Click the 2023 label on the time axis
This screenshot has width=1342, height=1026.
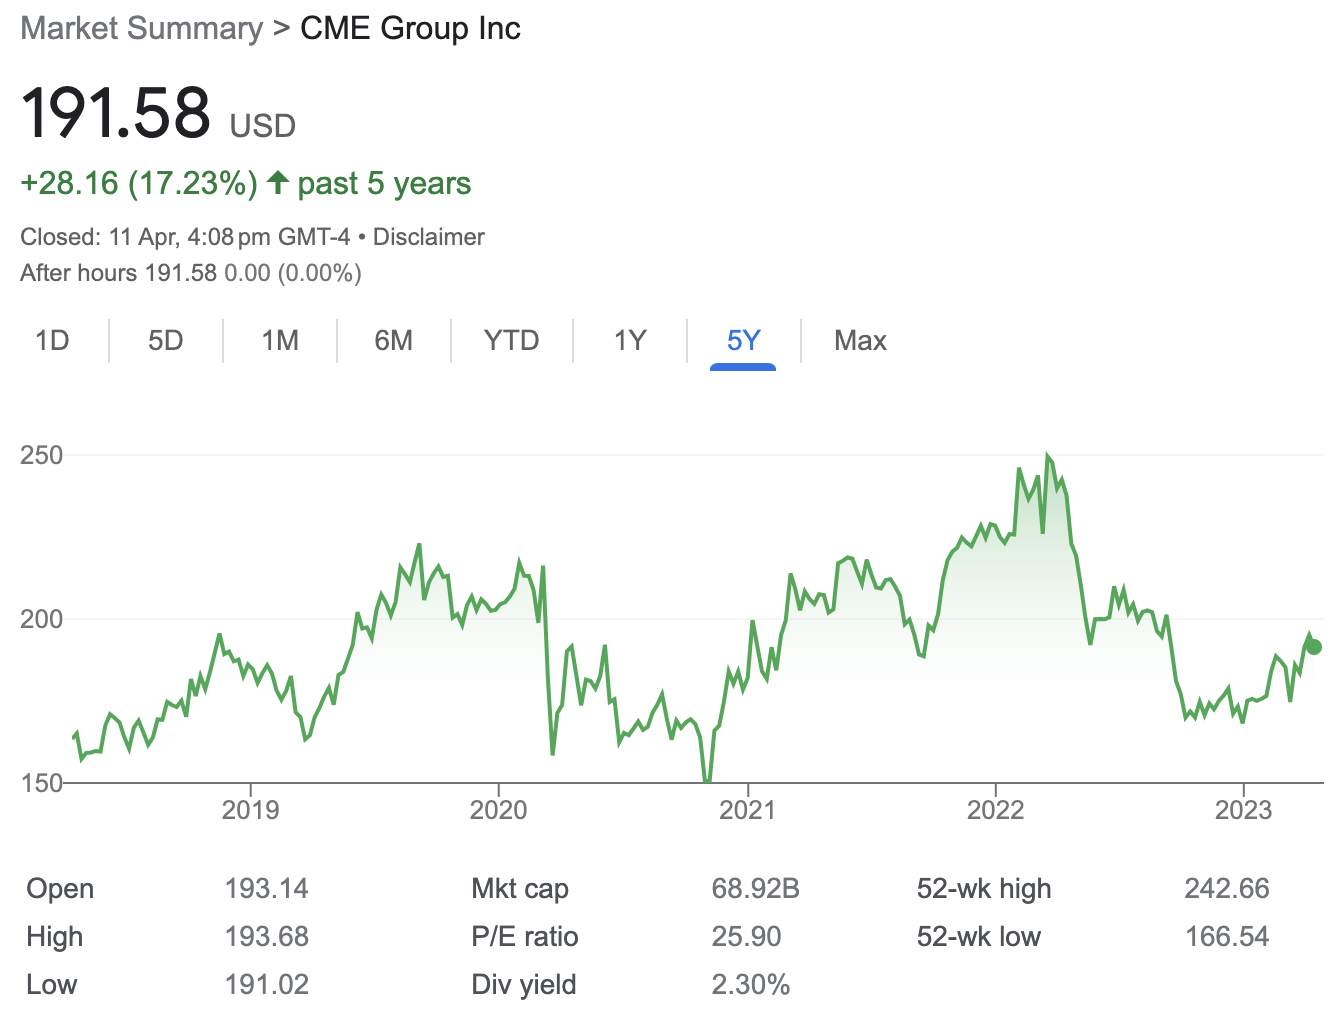coord(1243,809)
